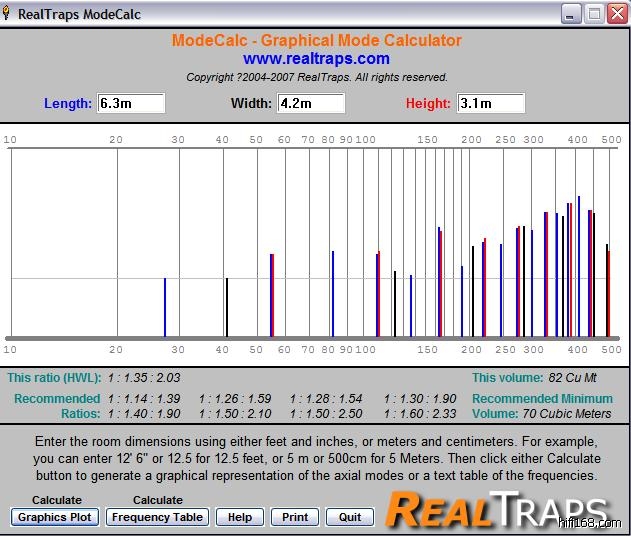Select the Width input box
The height and width of the screenshot is (536, 631).
pyautogui.click(x=311, y=103)
